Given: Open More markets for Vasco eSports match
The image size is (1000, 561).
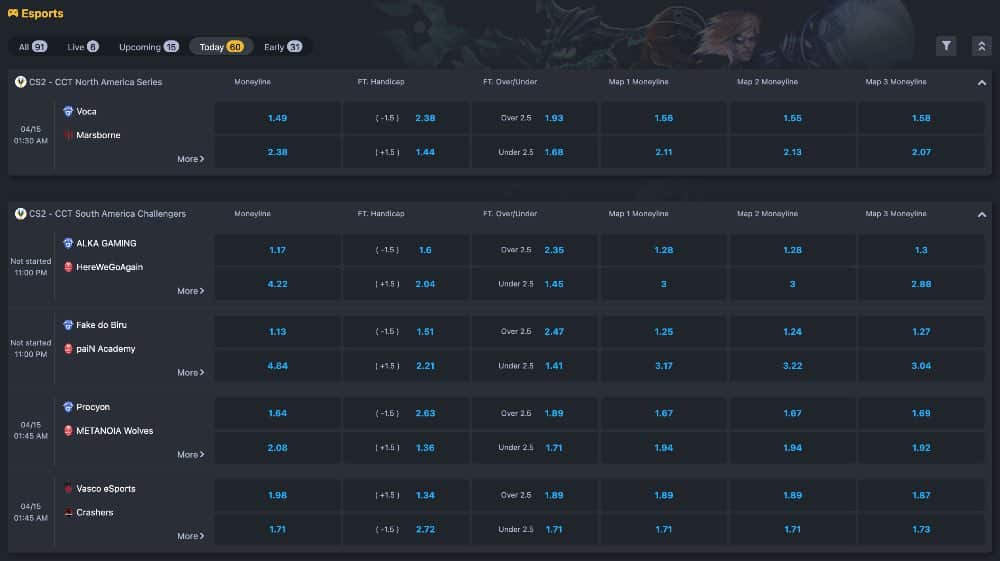Looking at the screenshot, I should (191, 536).
